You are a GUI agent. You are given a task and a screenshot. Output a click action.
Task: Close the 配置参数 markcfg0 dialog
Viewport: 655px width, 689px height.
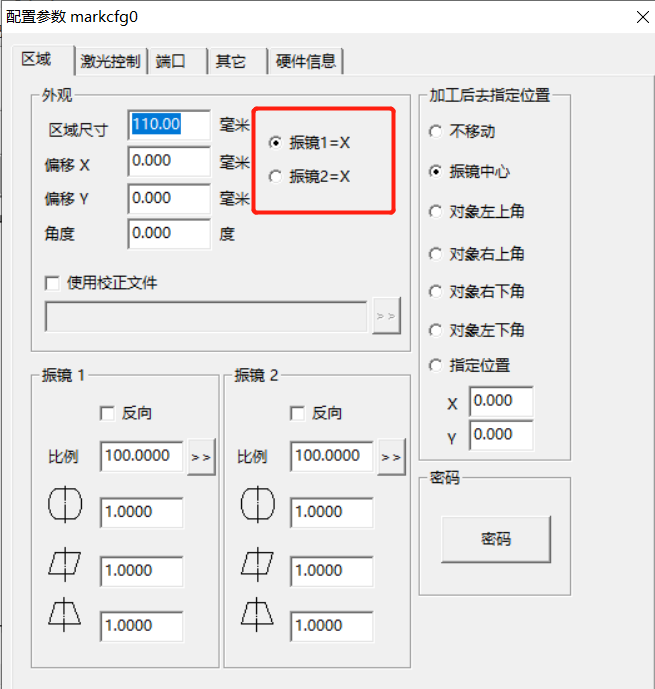[x=640, y=16]
